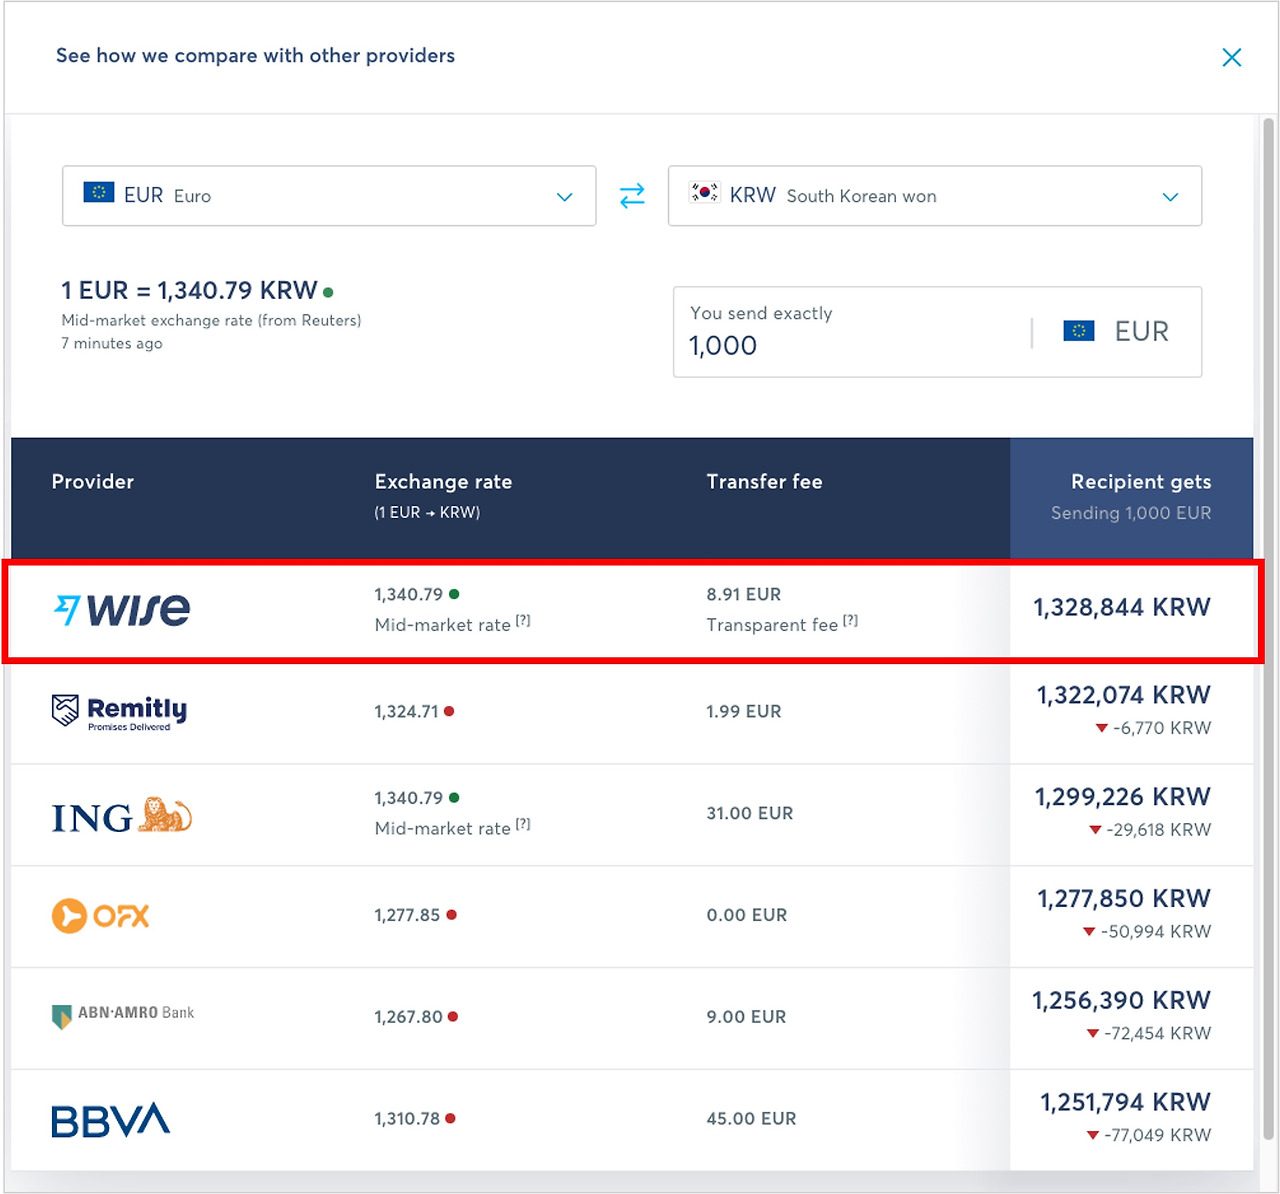Click the 1,267.80 ABN AMRO rate
1280x1194 pixels.
click(408, 1017)
